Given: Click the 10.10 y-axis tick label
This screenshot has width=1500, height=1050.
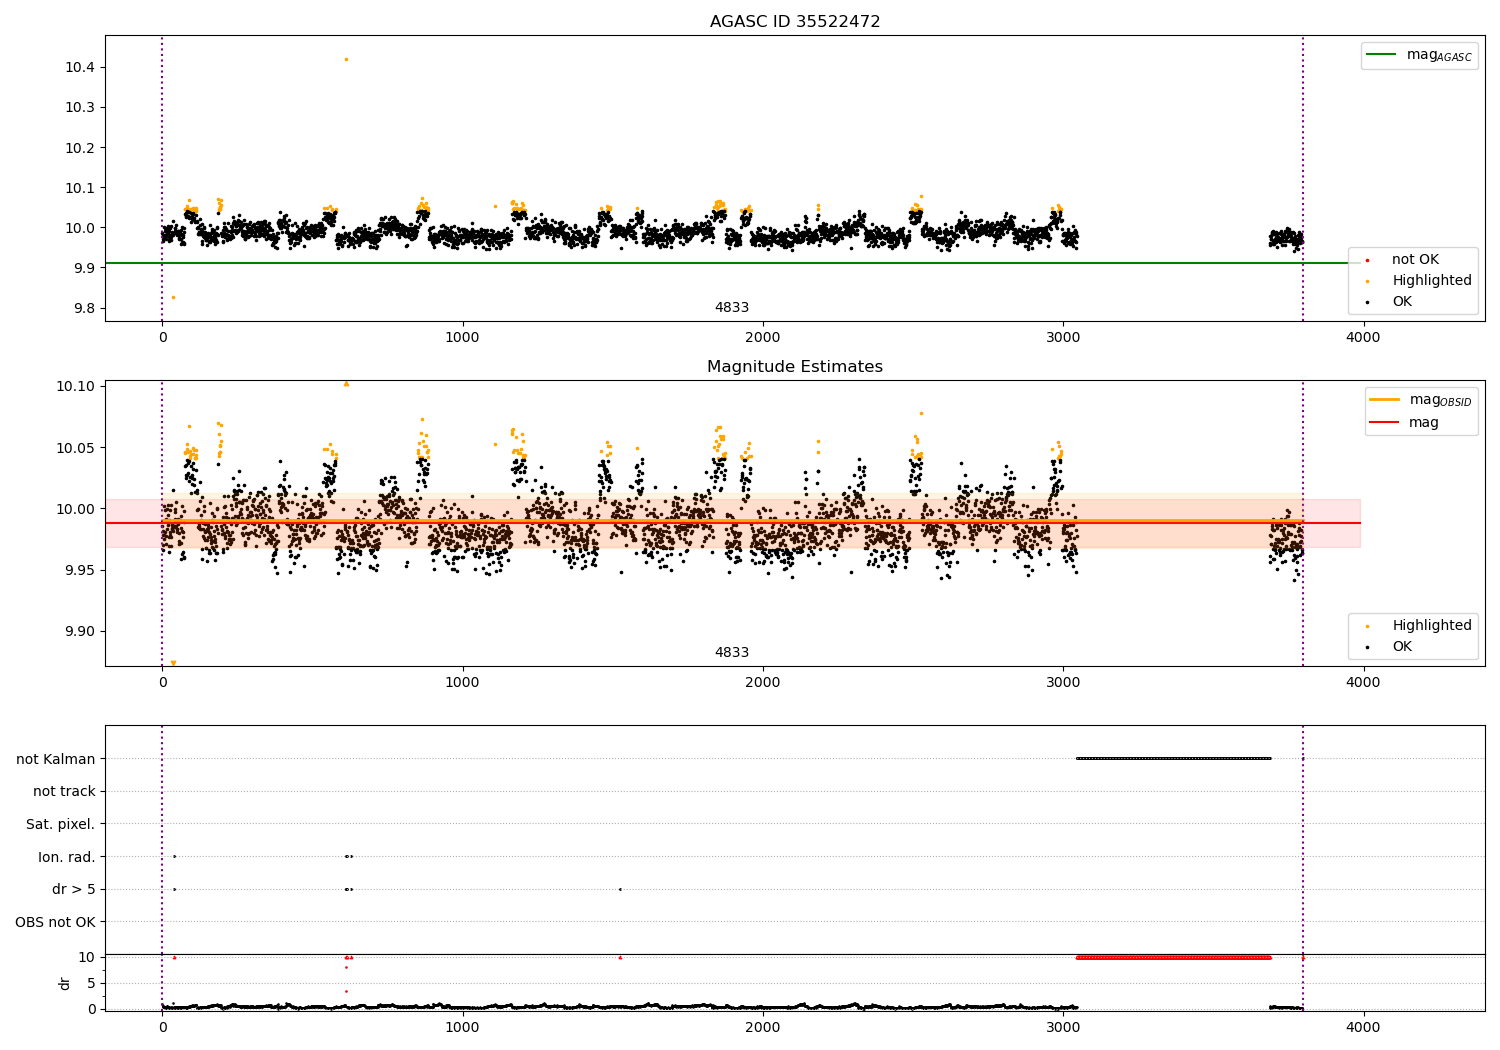Looking at the screenshot, I should pos(76,386).
